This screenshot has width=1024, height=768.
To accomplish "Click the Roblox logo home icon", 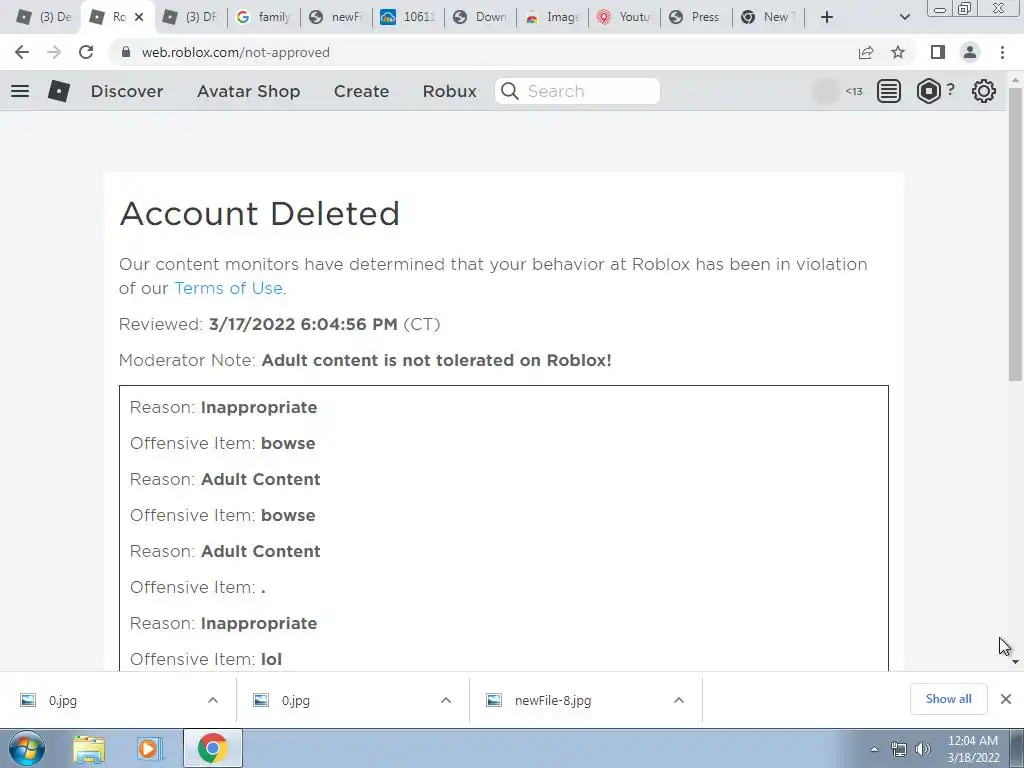I will [x=59, y=91].
